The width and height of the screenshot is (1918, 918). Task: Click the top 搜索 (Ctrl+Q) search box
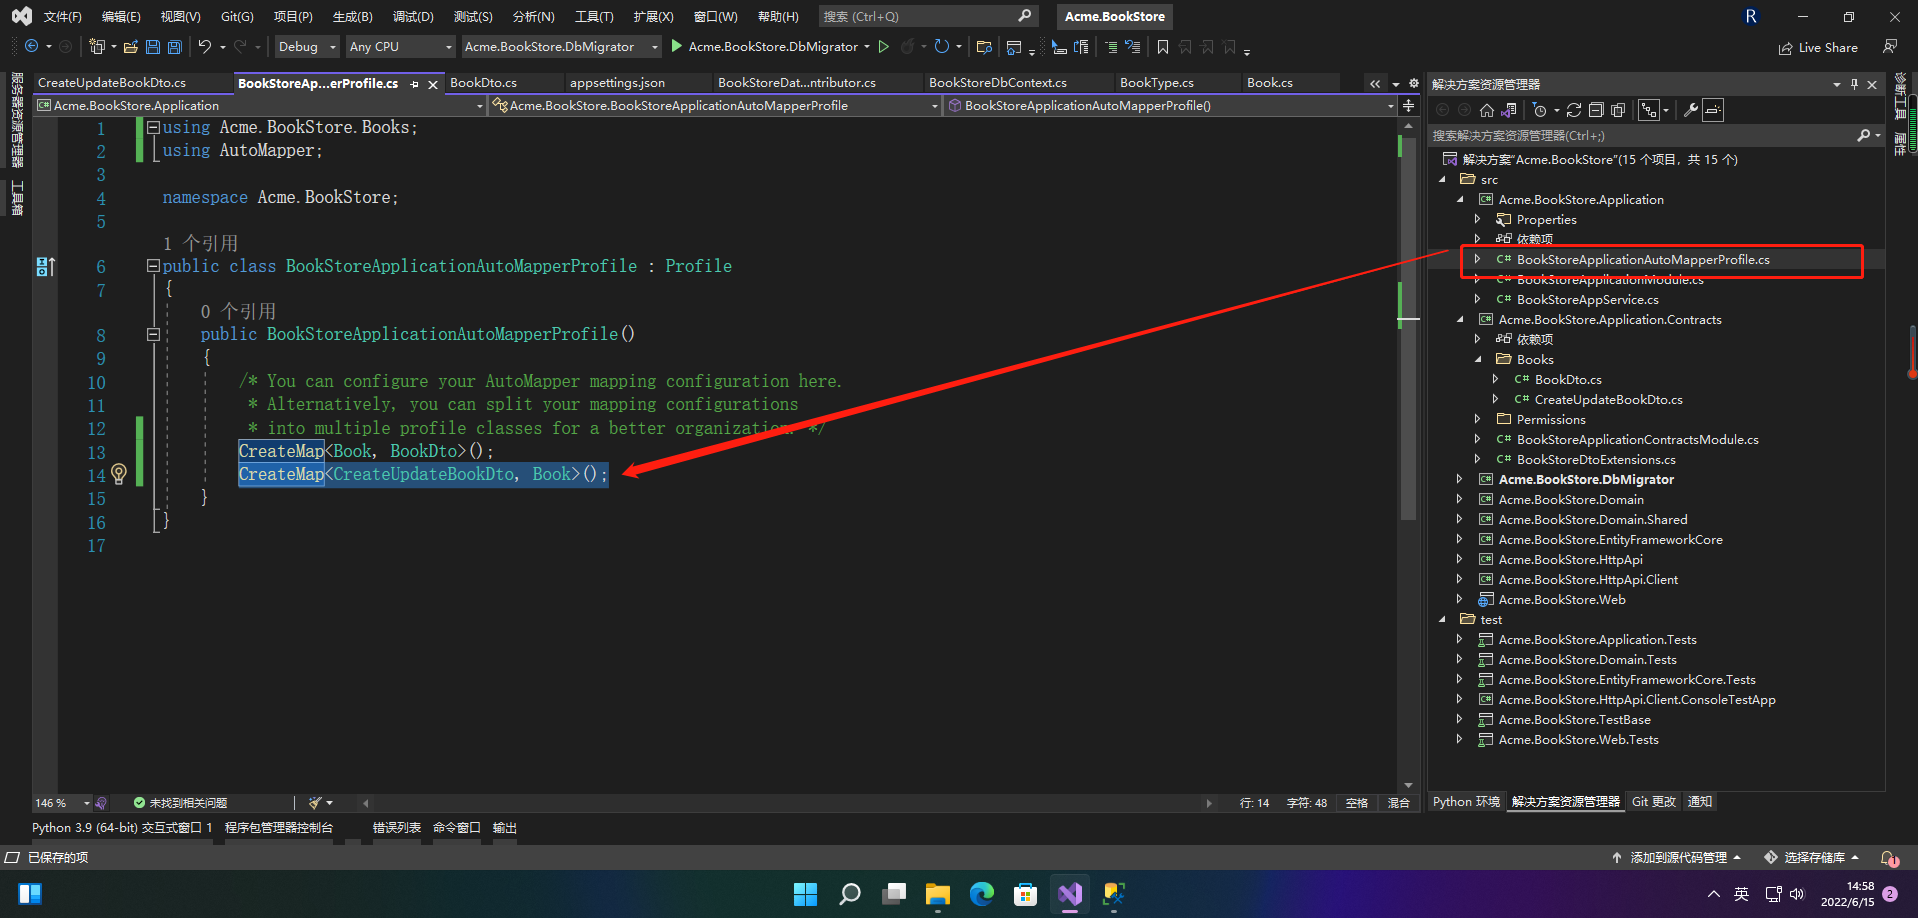click(x=927, y=16)
